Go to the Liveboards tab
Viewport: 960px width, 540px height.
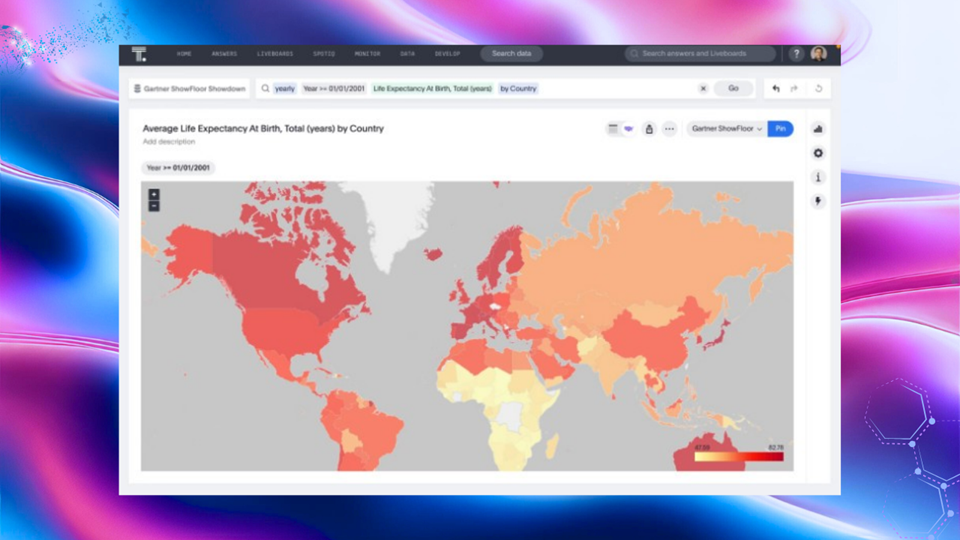pos(274,54)
